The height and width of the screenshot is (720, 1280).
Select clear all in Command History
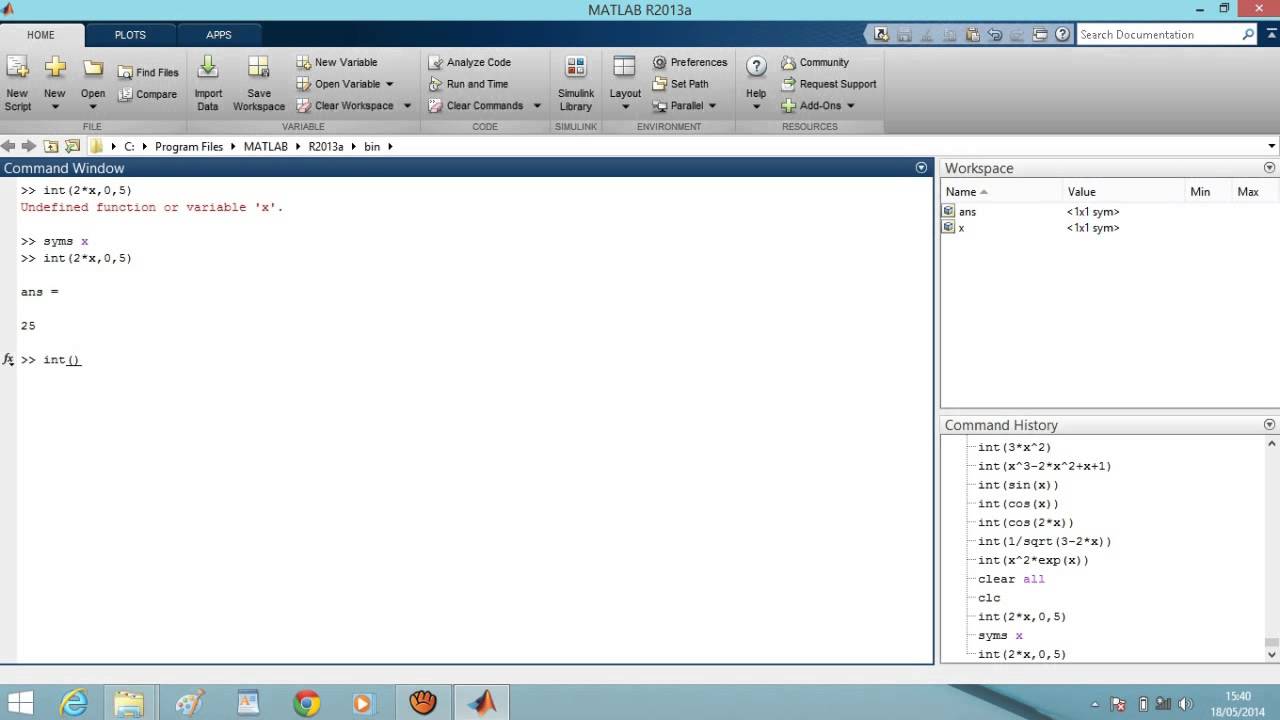[x=1011, y=579]
